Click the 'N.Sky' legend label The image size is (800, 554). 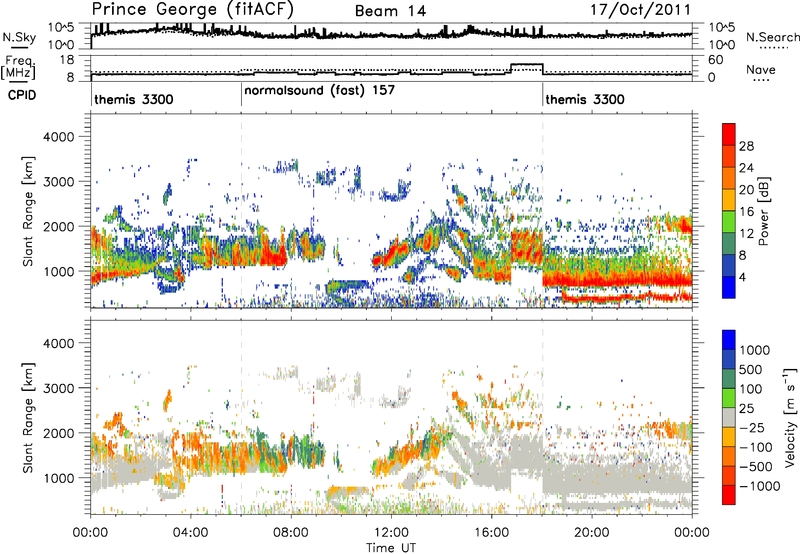tap(19, 37)
